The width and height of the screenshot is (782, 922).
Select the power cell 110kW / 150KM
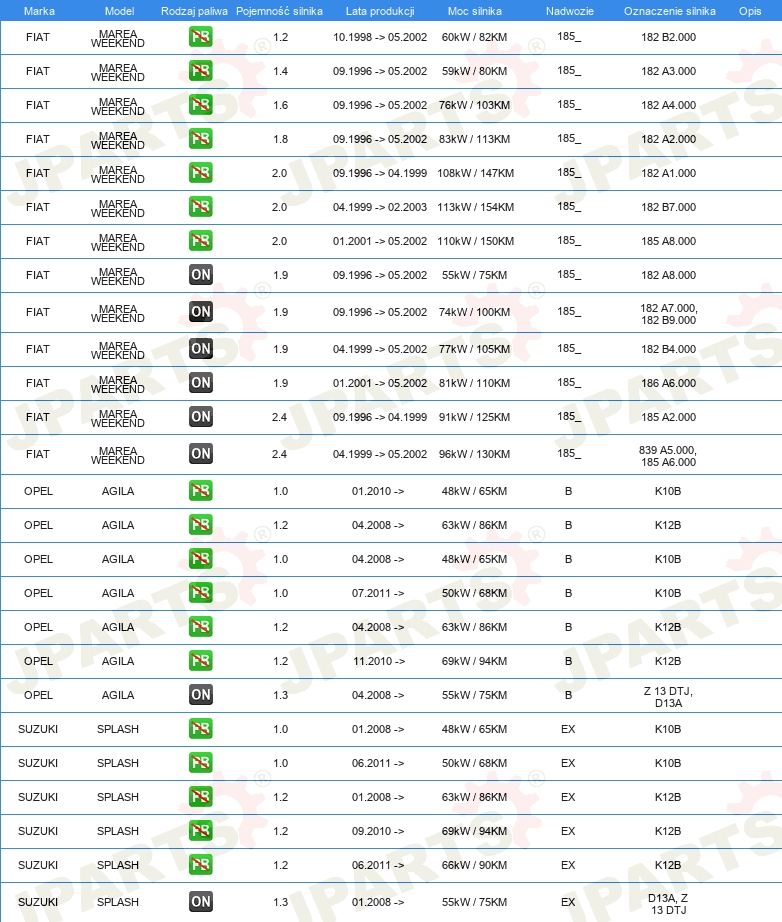pyautogui.click(x=476, y=241)
